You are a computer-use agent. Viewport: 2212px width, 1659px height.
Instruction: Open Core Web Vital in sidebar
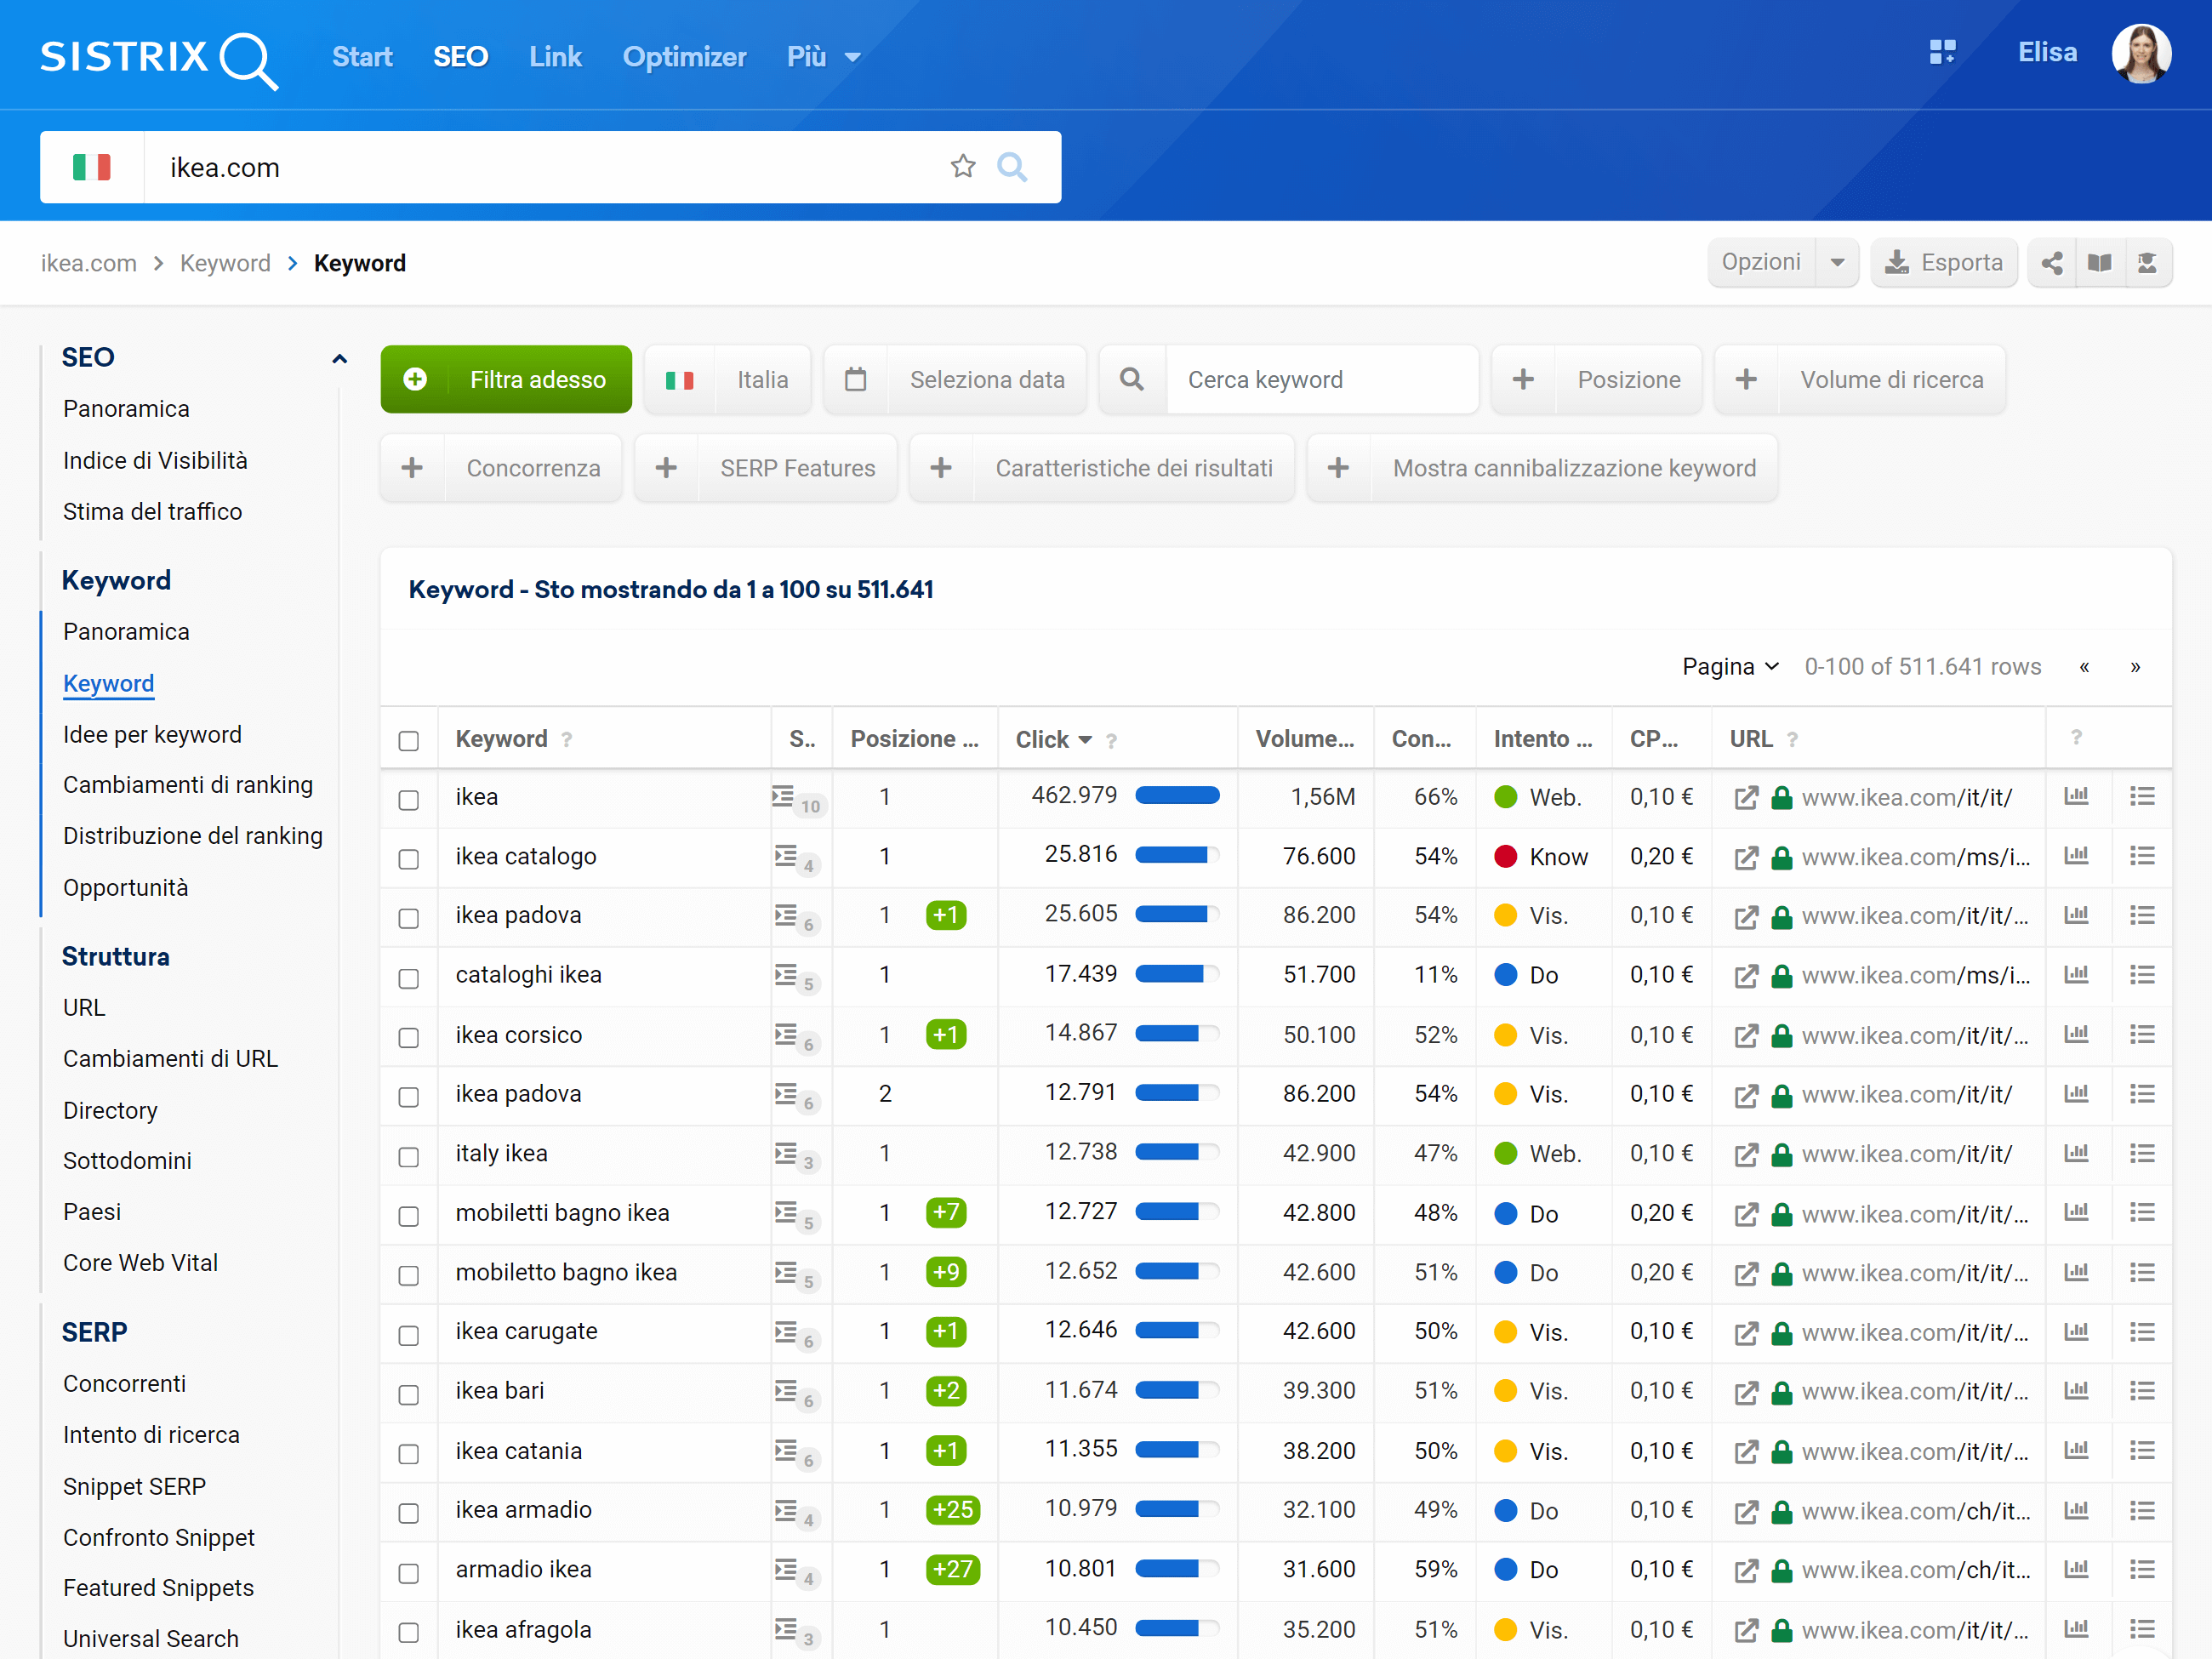pos(140,1263)
